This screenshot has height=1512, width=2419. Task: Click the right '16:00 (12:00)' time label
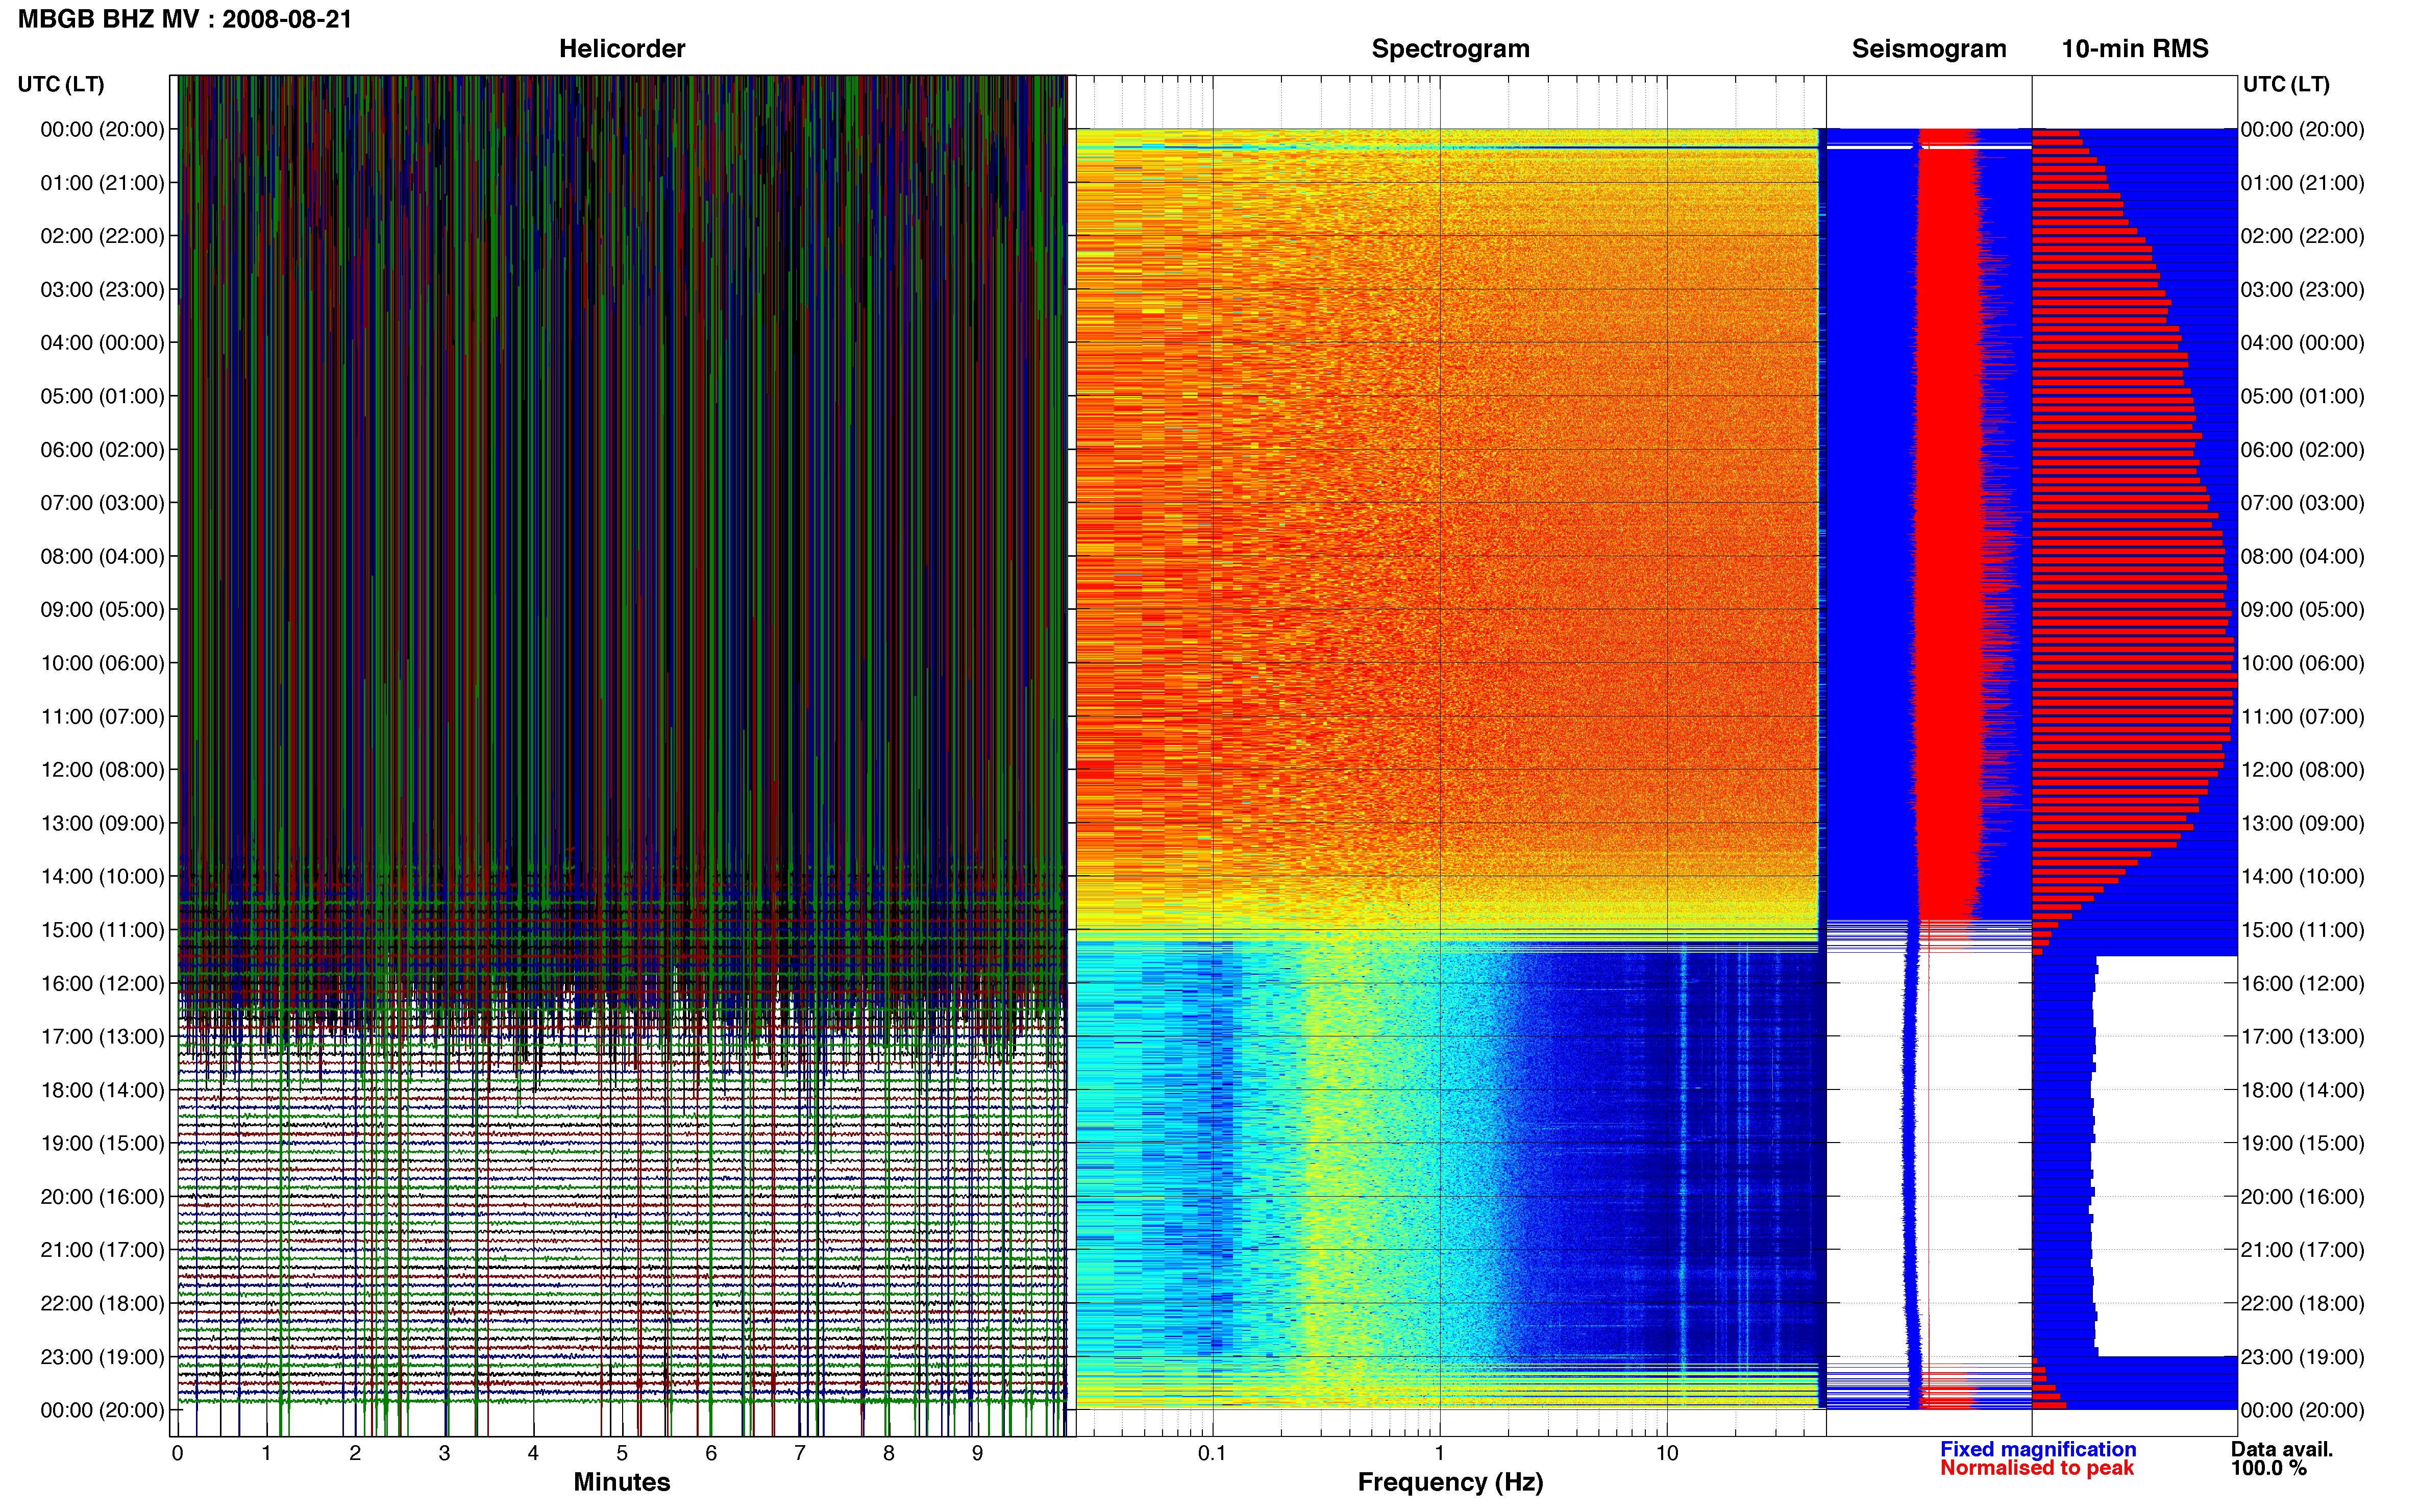coord(2303,983)
